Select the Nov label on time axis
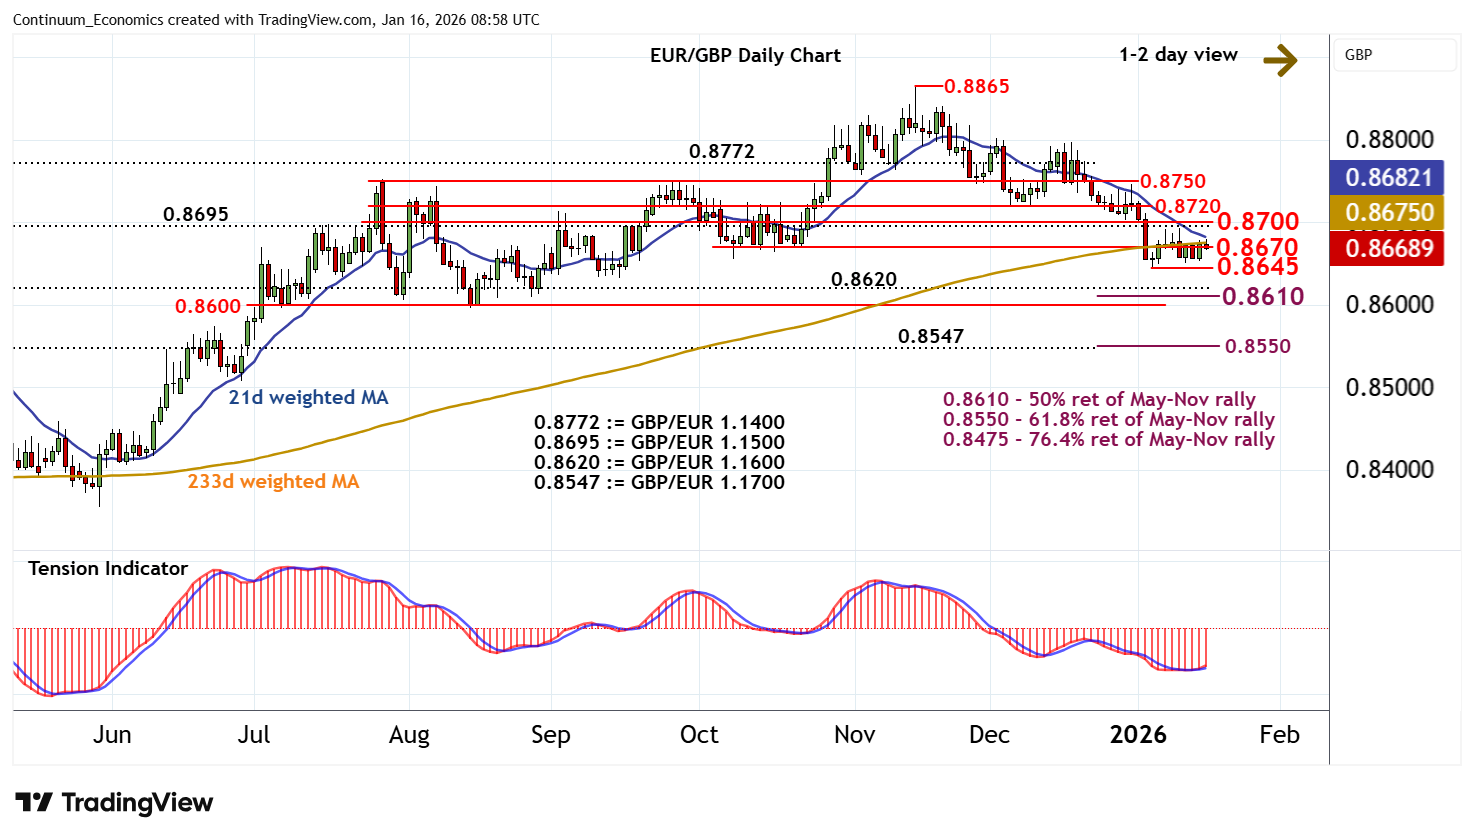 point(854,735)
